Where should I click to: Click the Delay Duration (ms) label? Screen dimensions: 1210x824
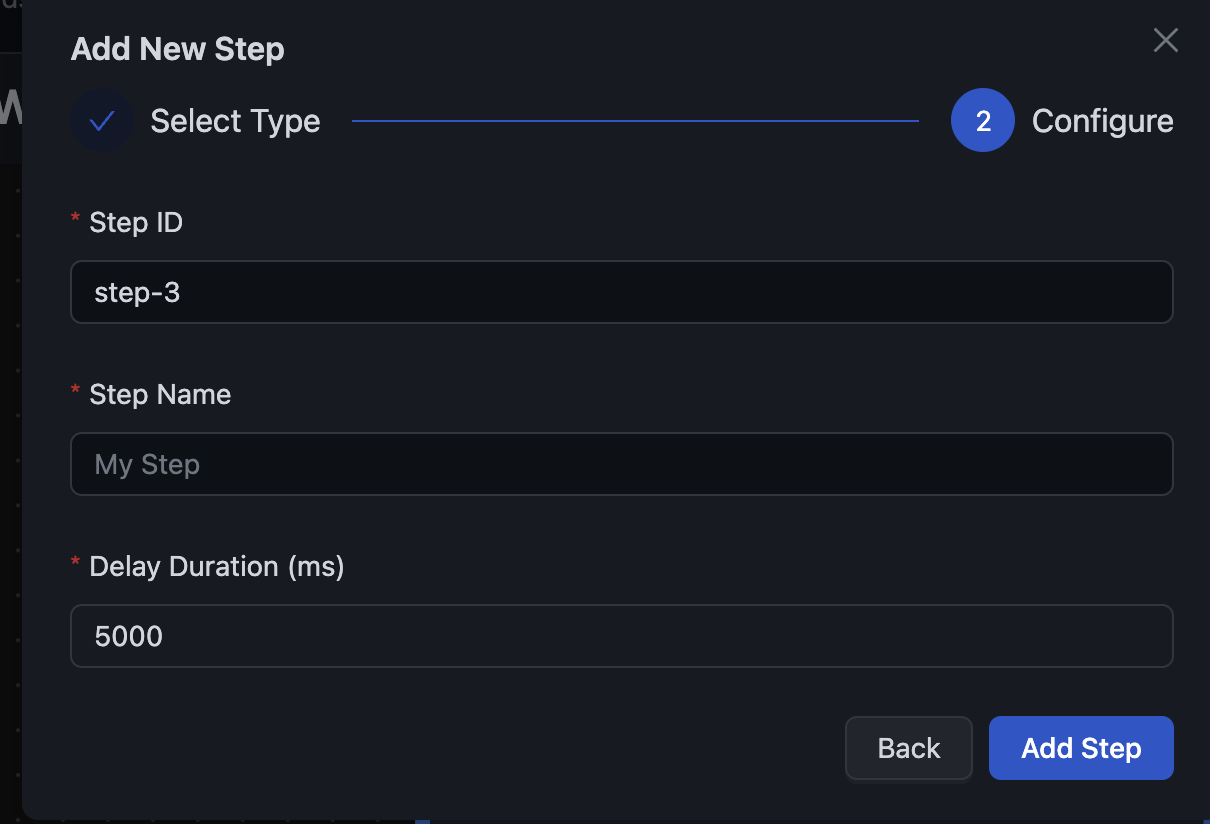click(x=216, y=566)
